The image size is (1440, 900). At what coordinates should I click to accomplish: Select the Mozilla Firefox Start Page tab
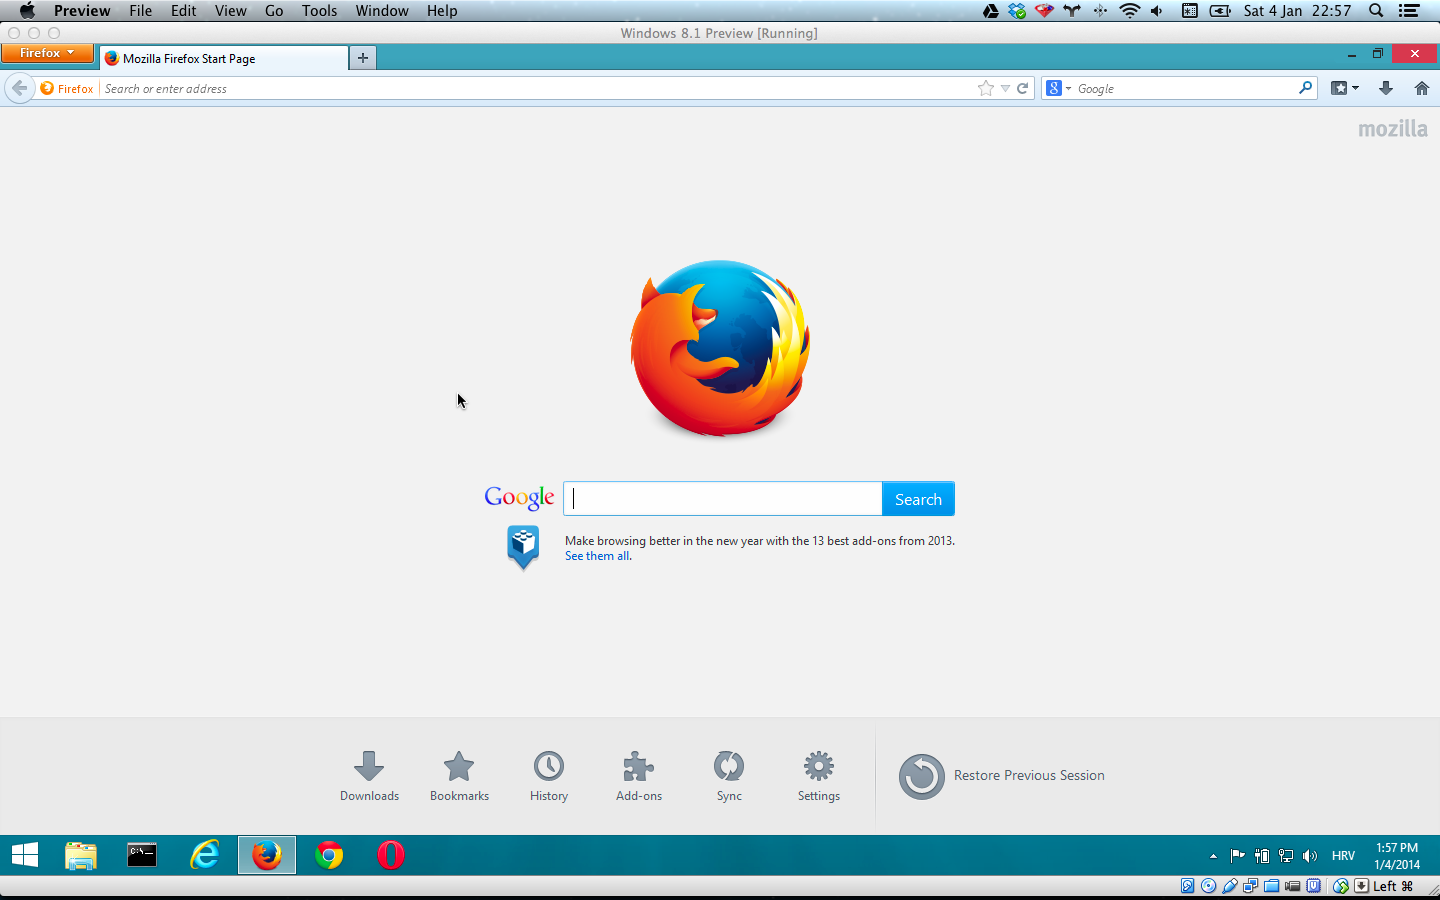(x=223, y=58)
